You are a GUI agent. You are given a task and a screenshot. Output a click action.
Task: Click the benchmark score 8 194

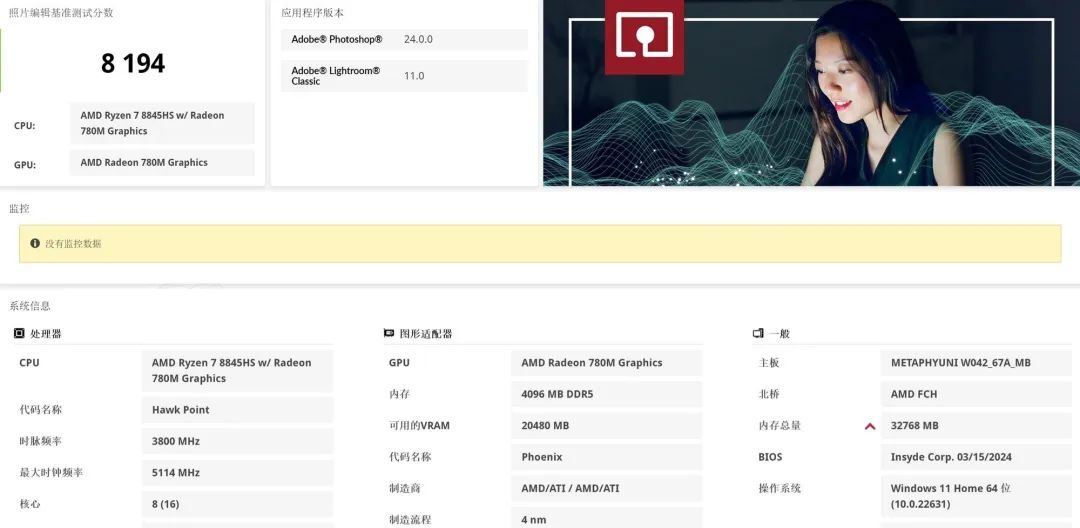133,63
